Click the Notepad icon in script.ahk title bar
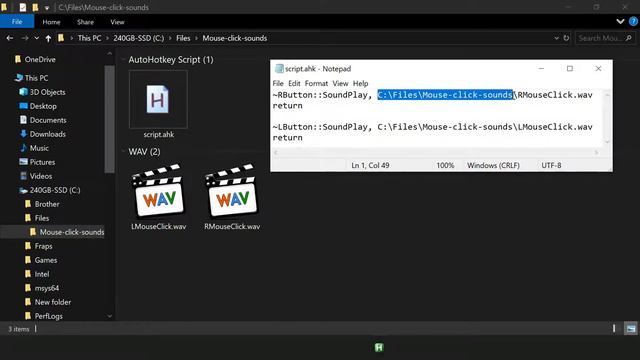 (279, 69)
